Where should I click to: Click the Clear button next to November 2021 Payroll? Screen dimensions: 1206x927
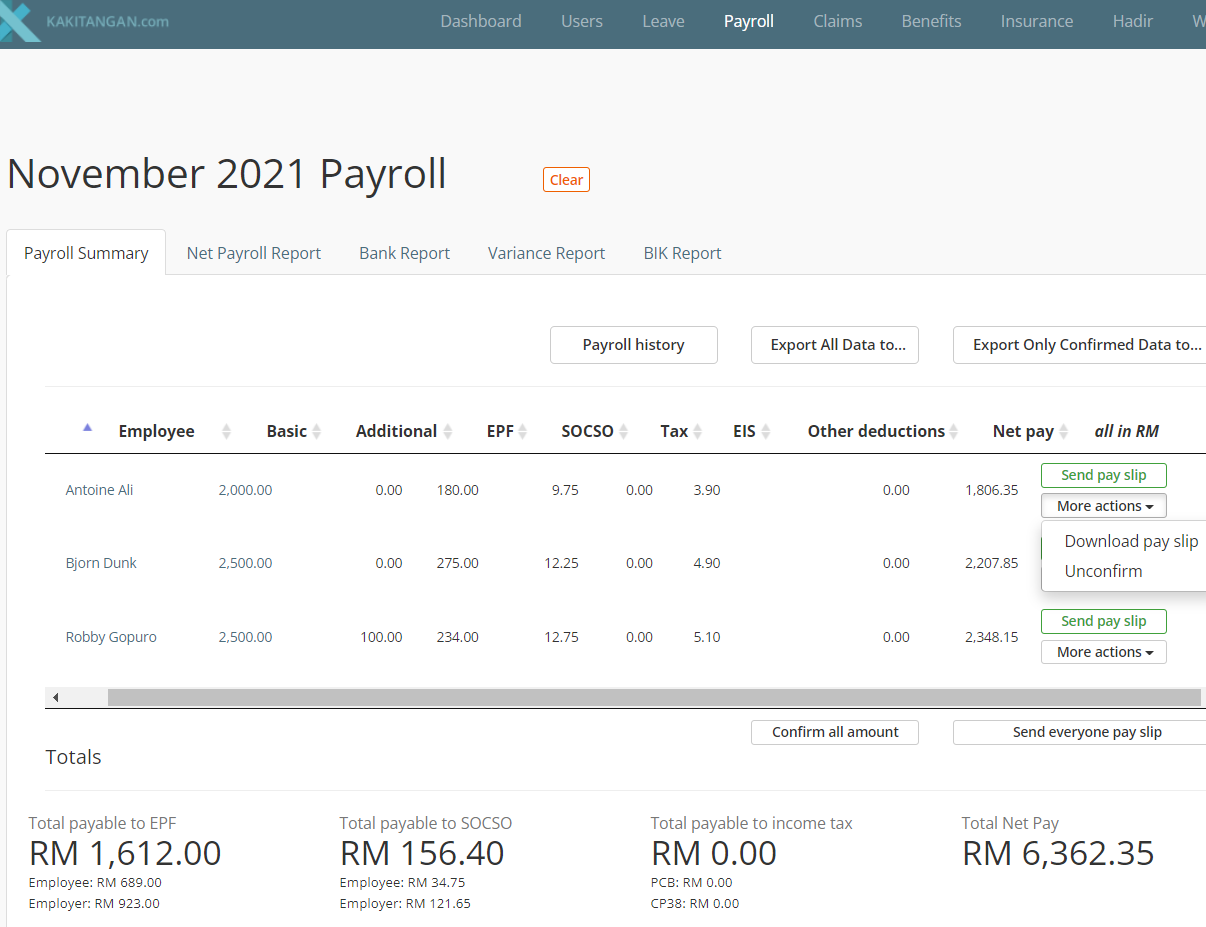566,179
